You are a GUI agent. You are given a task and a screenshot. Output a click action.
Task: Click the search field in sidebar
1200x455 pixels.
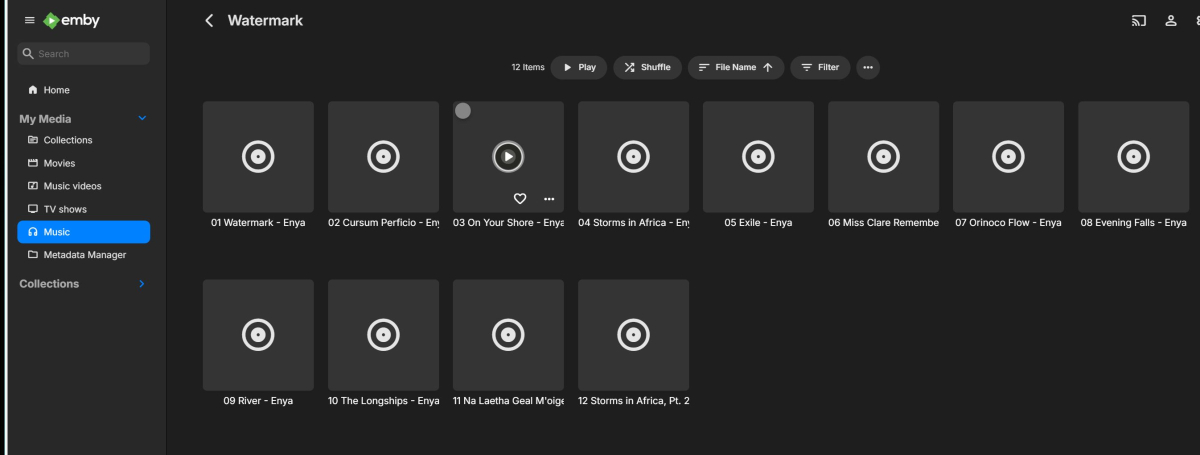pyautogui.click(x=84, y=54)
